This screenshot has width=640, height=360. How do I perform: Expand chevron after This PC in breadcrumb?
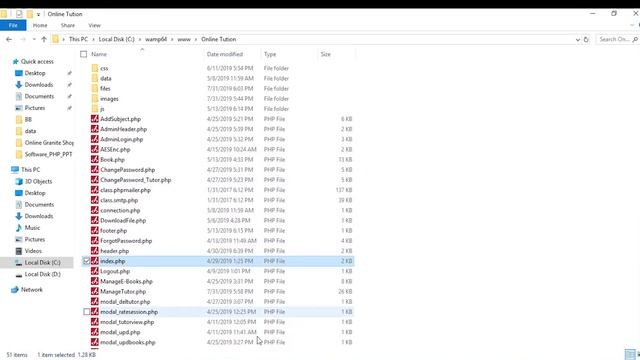click(93, 39)
